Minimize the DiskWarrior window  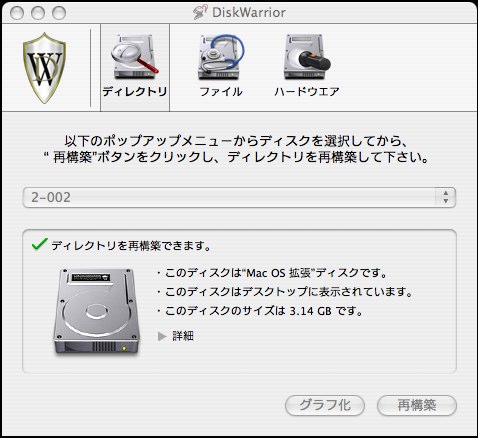[38, 13]
